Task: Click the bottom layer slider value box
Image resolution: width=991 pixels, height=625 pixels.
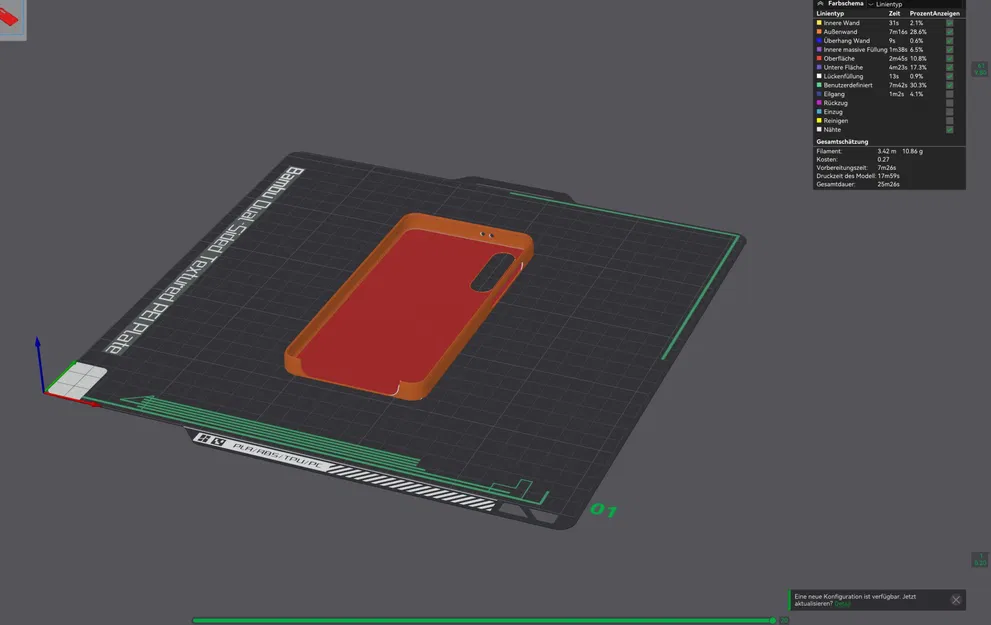Action: [979, 559]
